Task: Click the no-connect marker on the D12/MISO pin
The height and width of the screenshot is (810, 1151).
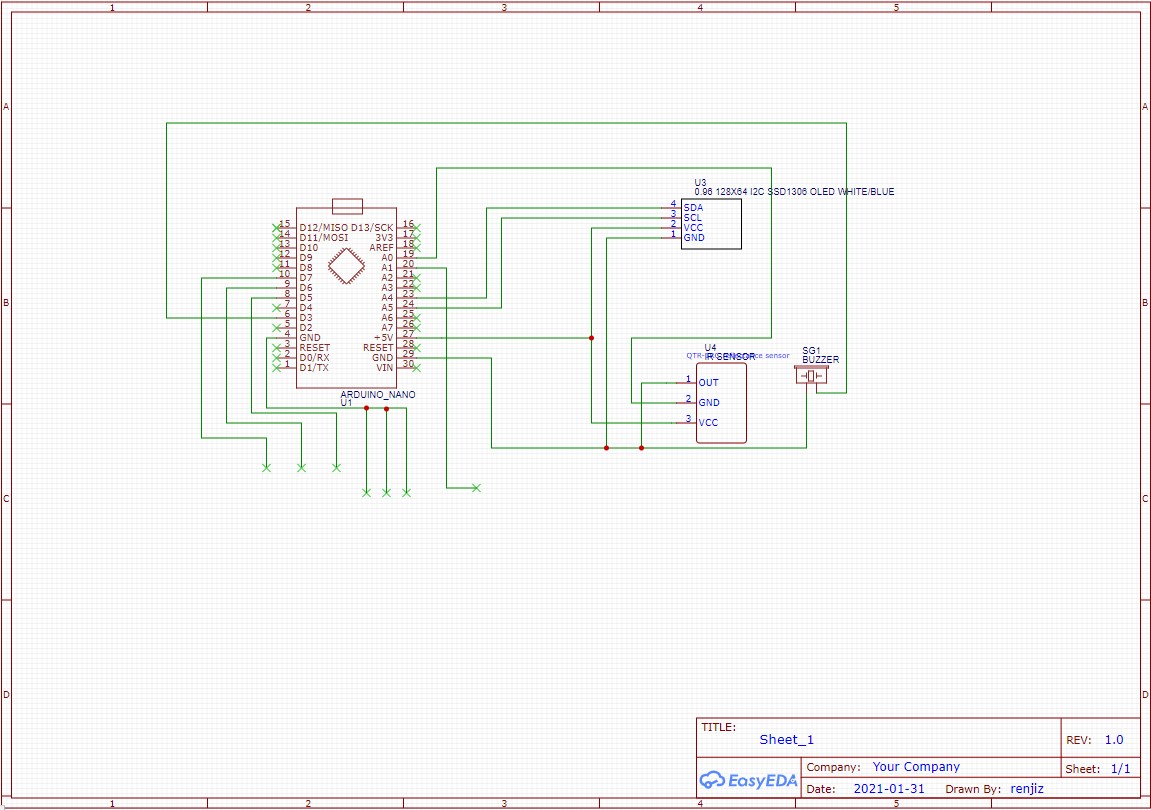Action: (x=277, y=228)
